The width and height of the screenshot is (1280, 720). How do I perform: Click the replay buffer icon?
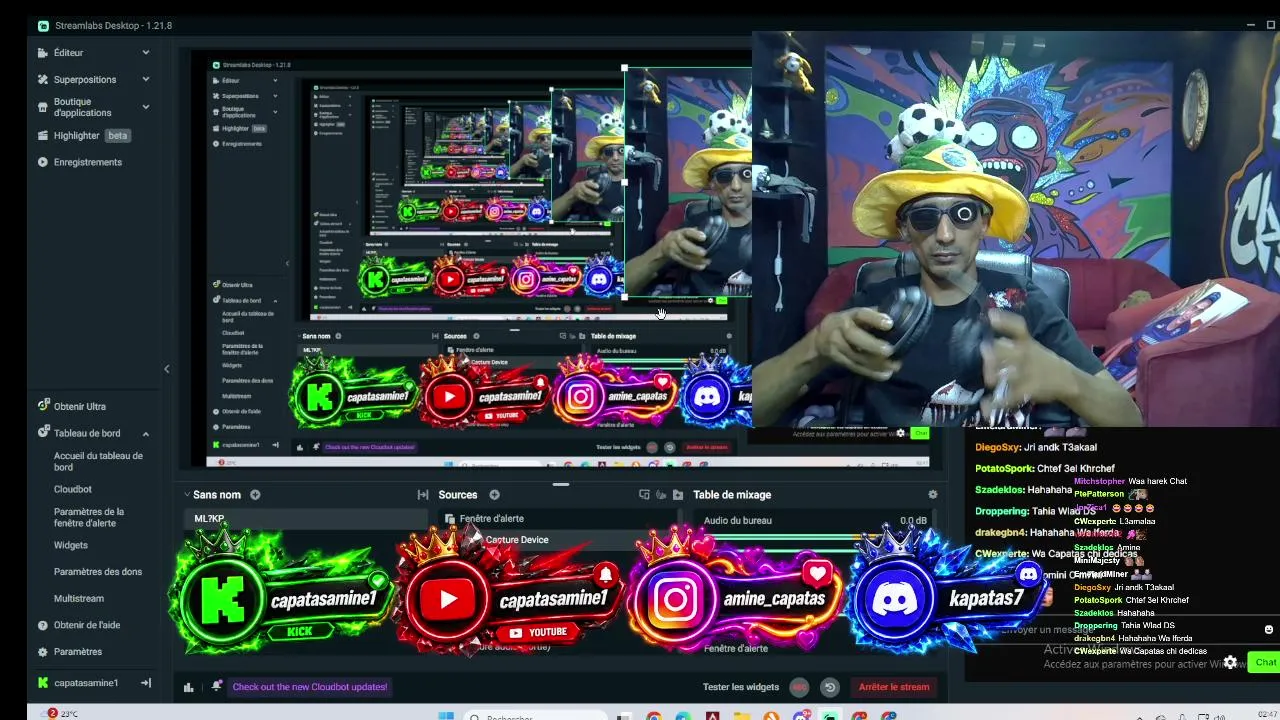pyautogui.click(x=829, y=687)
